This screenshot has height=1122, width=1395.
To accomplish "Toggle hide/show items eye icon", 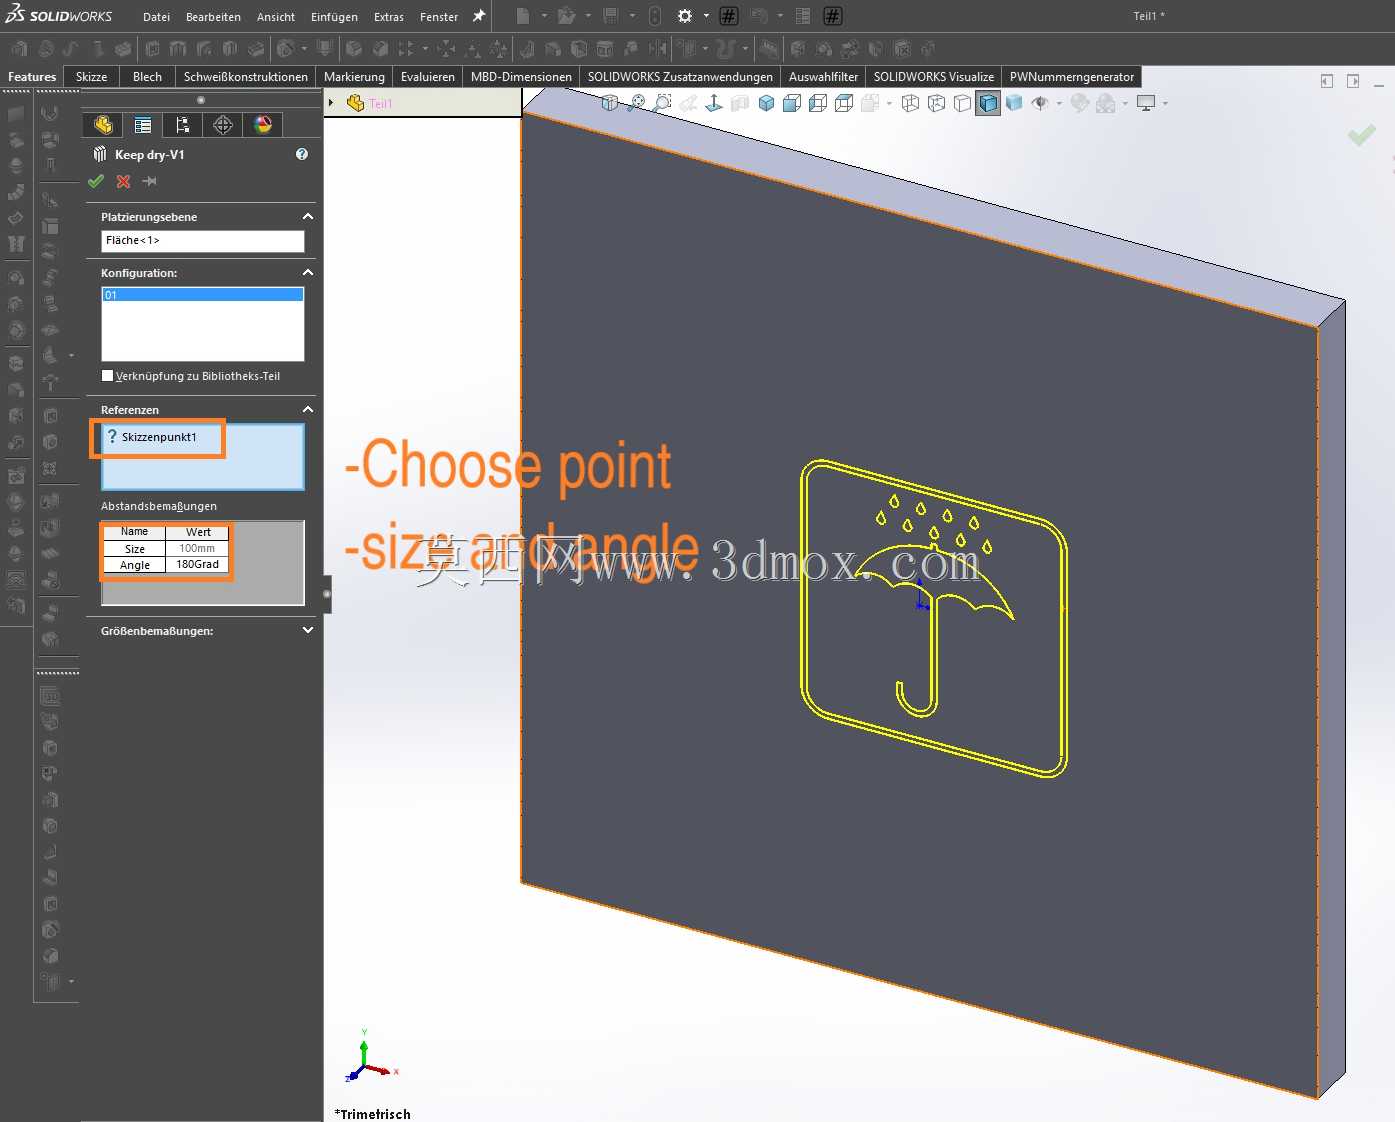I will click(x=1041, y=103).
